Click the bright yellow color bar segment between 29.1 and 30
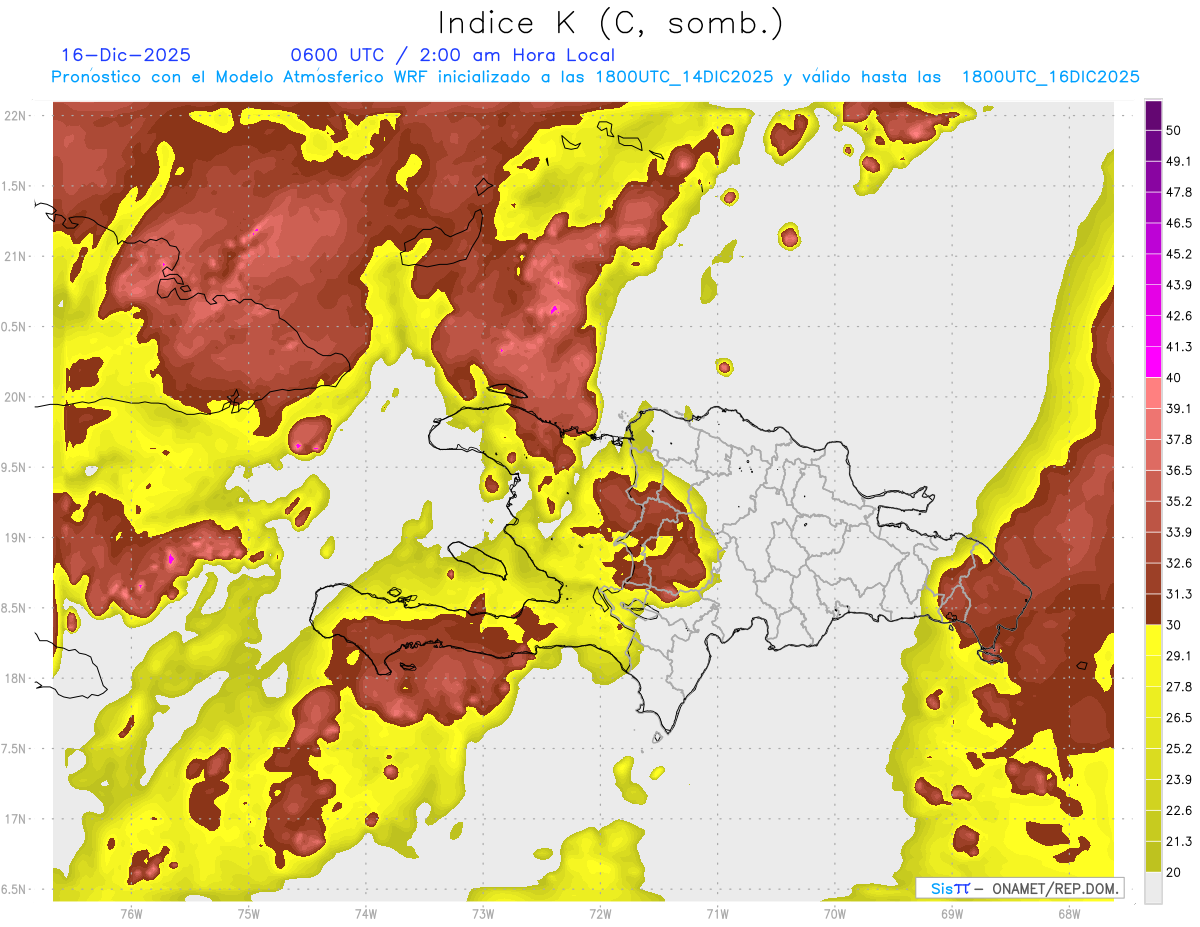This screenshot has width=1200, height=927. click(1154, 640)
